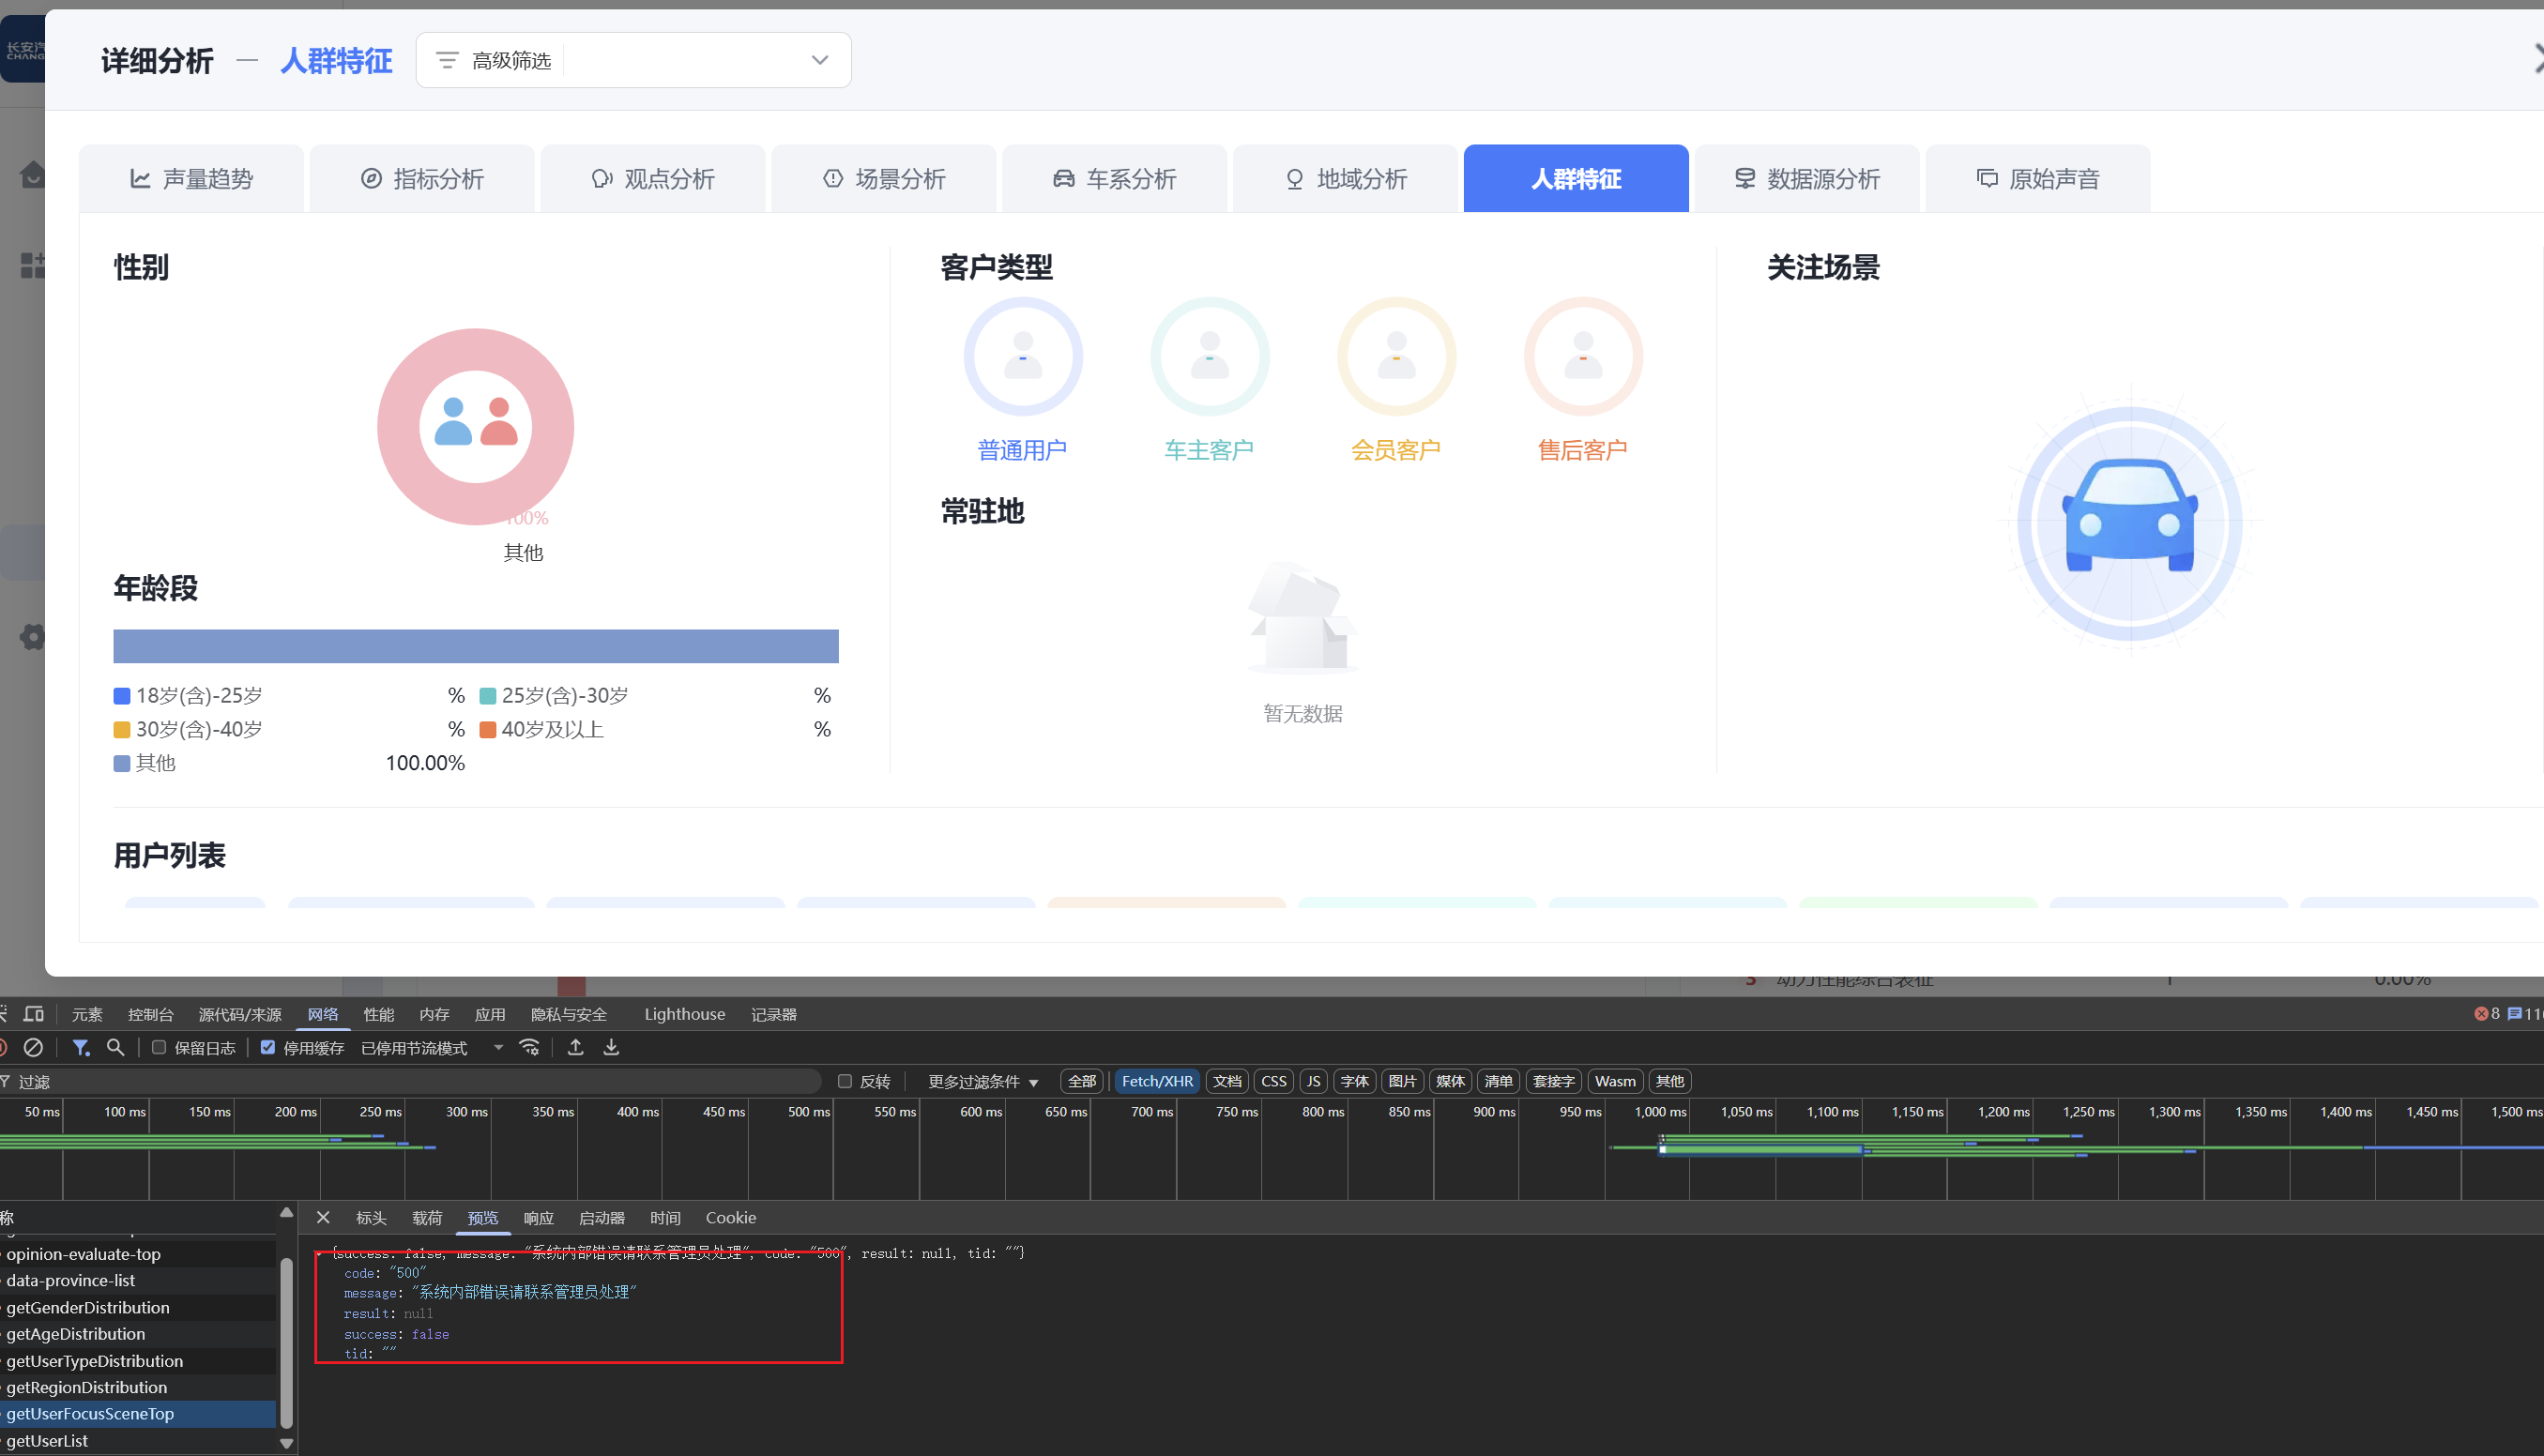This screenshot has width=2544, height=1456.
Task: Select the getUserList request
Action: [x=47, y=1440]
